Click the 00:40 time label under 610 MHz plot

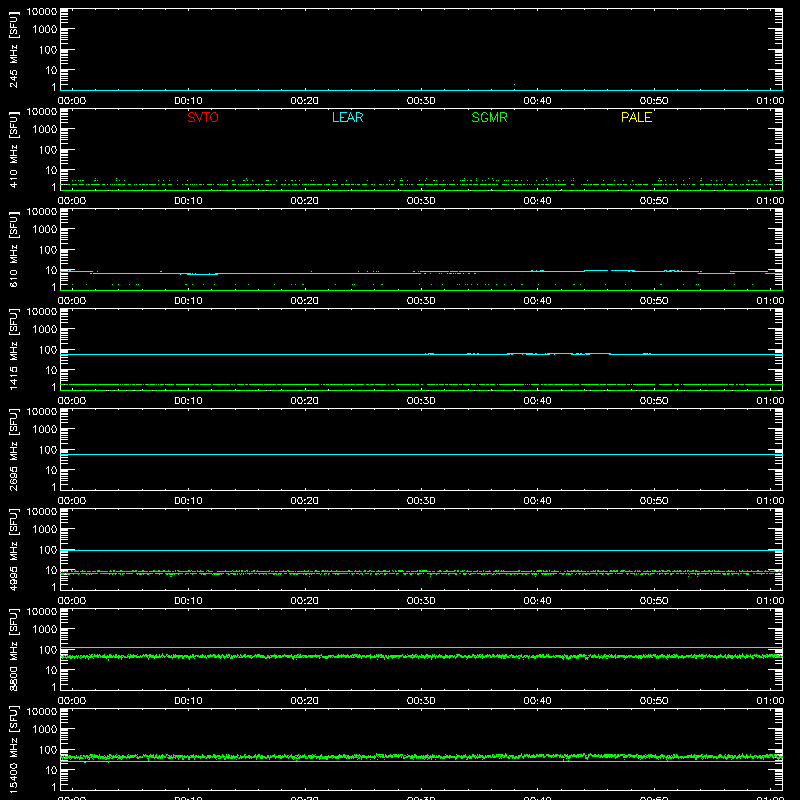tap(537, 301)
